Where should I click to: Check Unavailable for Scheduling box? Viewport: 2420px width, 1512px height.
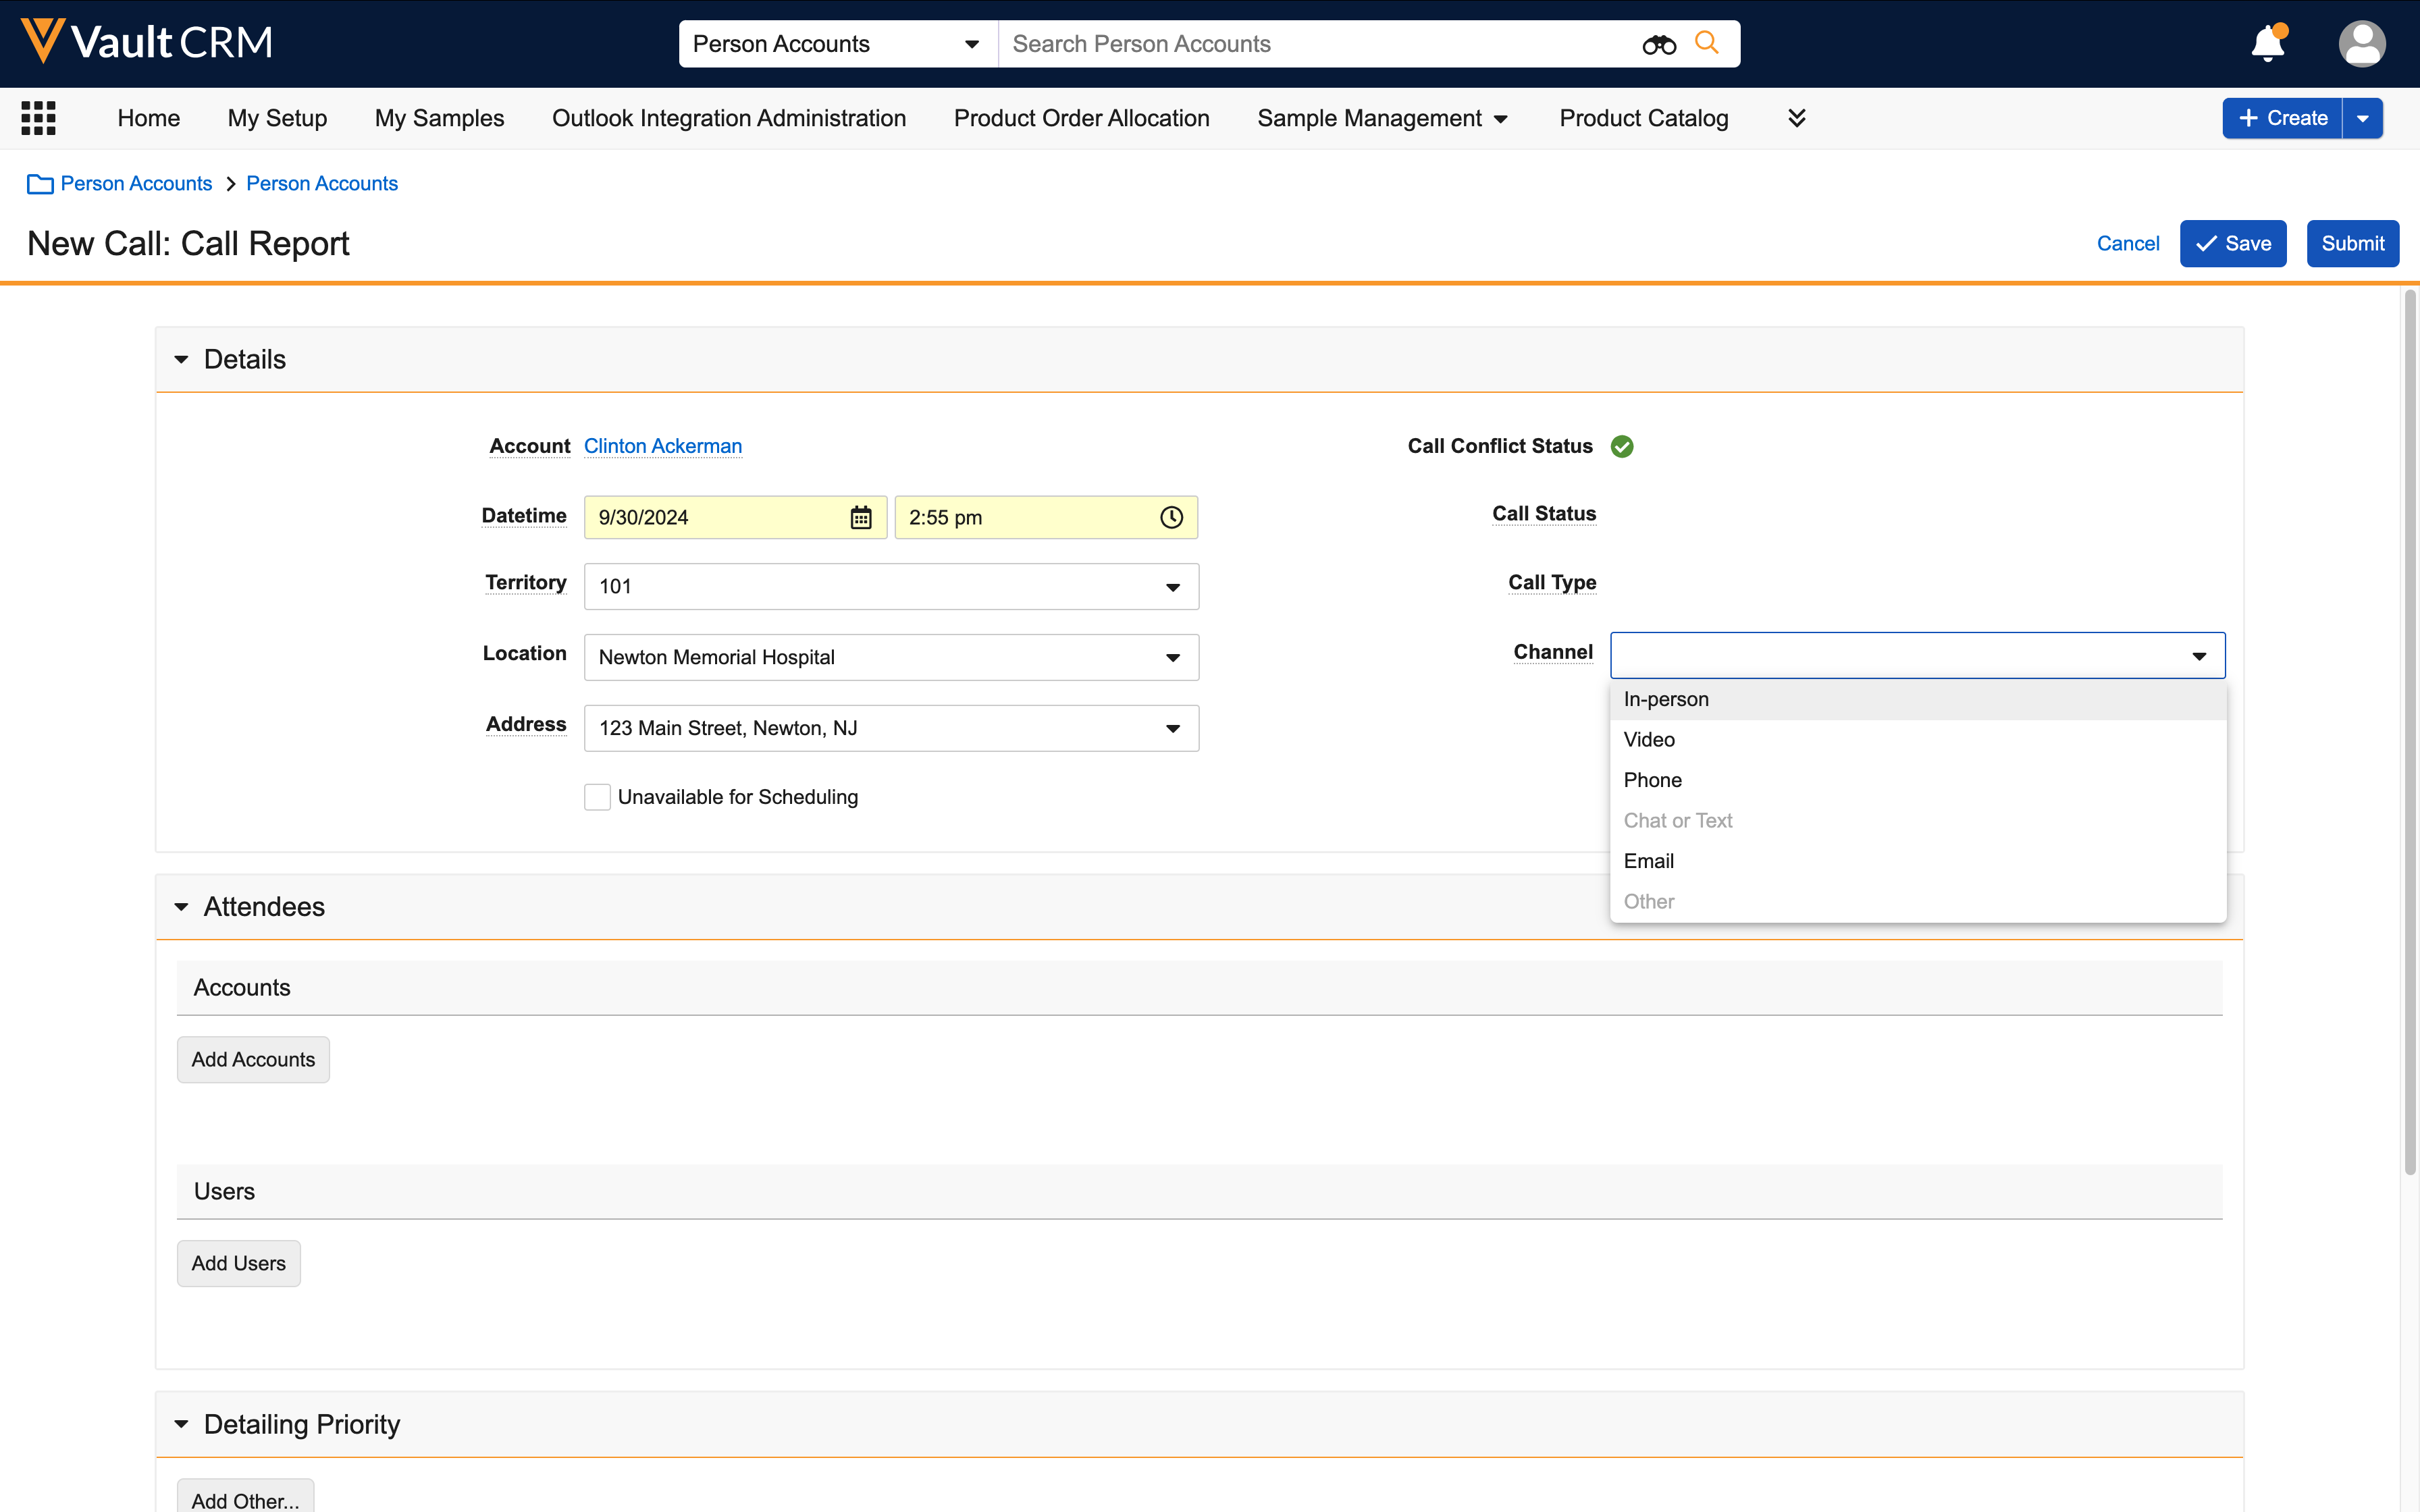pyautogui.click(x=597, y=797)
